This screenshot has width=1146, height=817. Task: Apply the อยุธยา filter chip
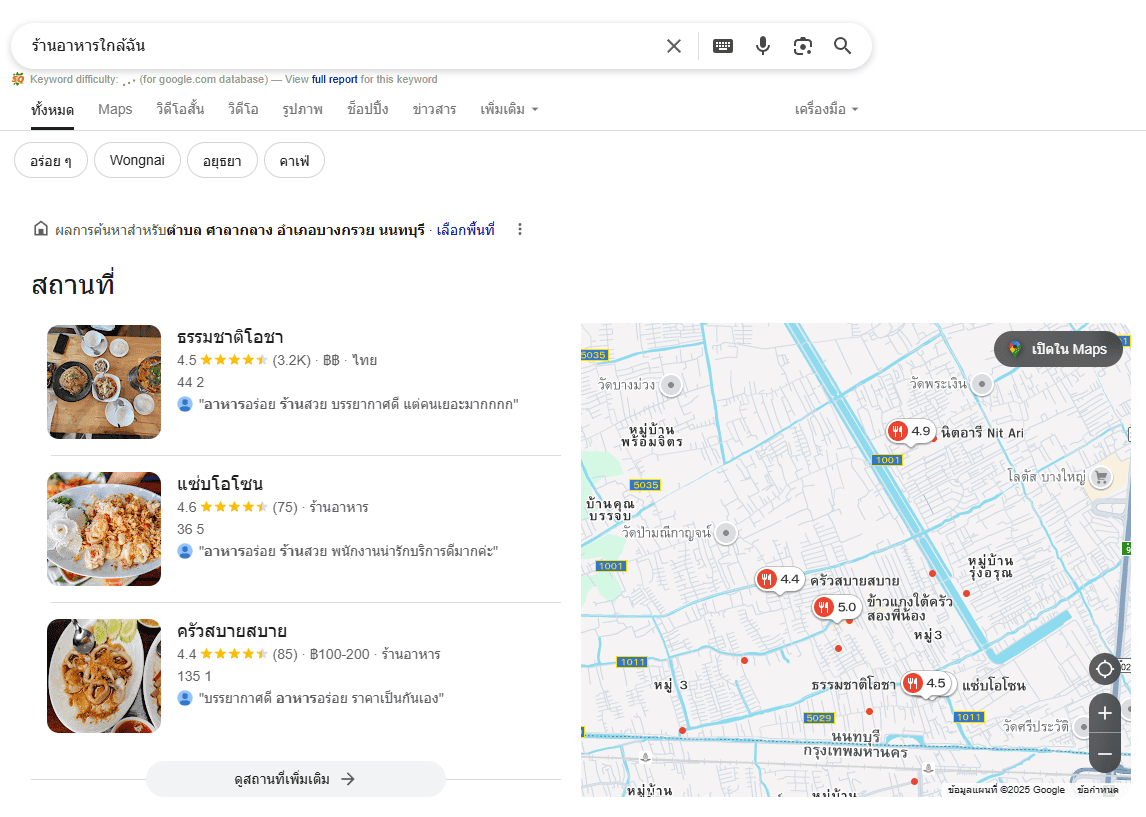222,160
